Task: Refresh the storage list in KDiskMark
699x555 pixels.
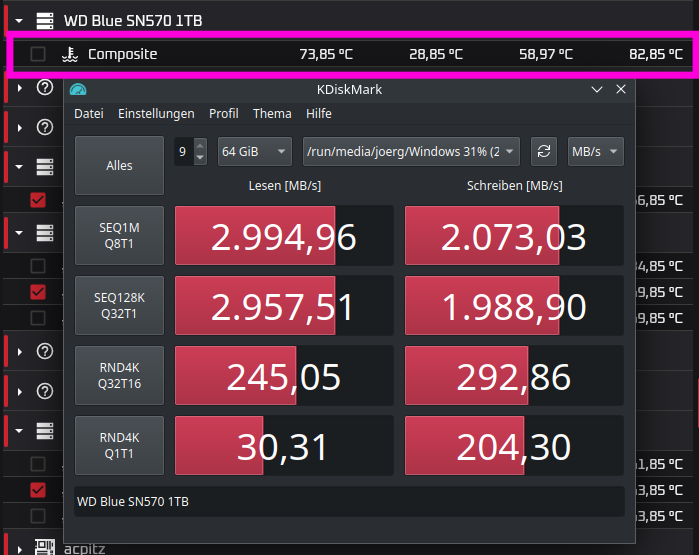Action: 543,152
